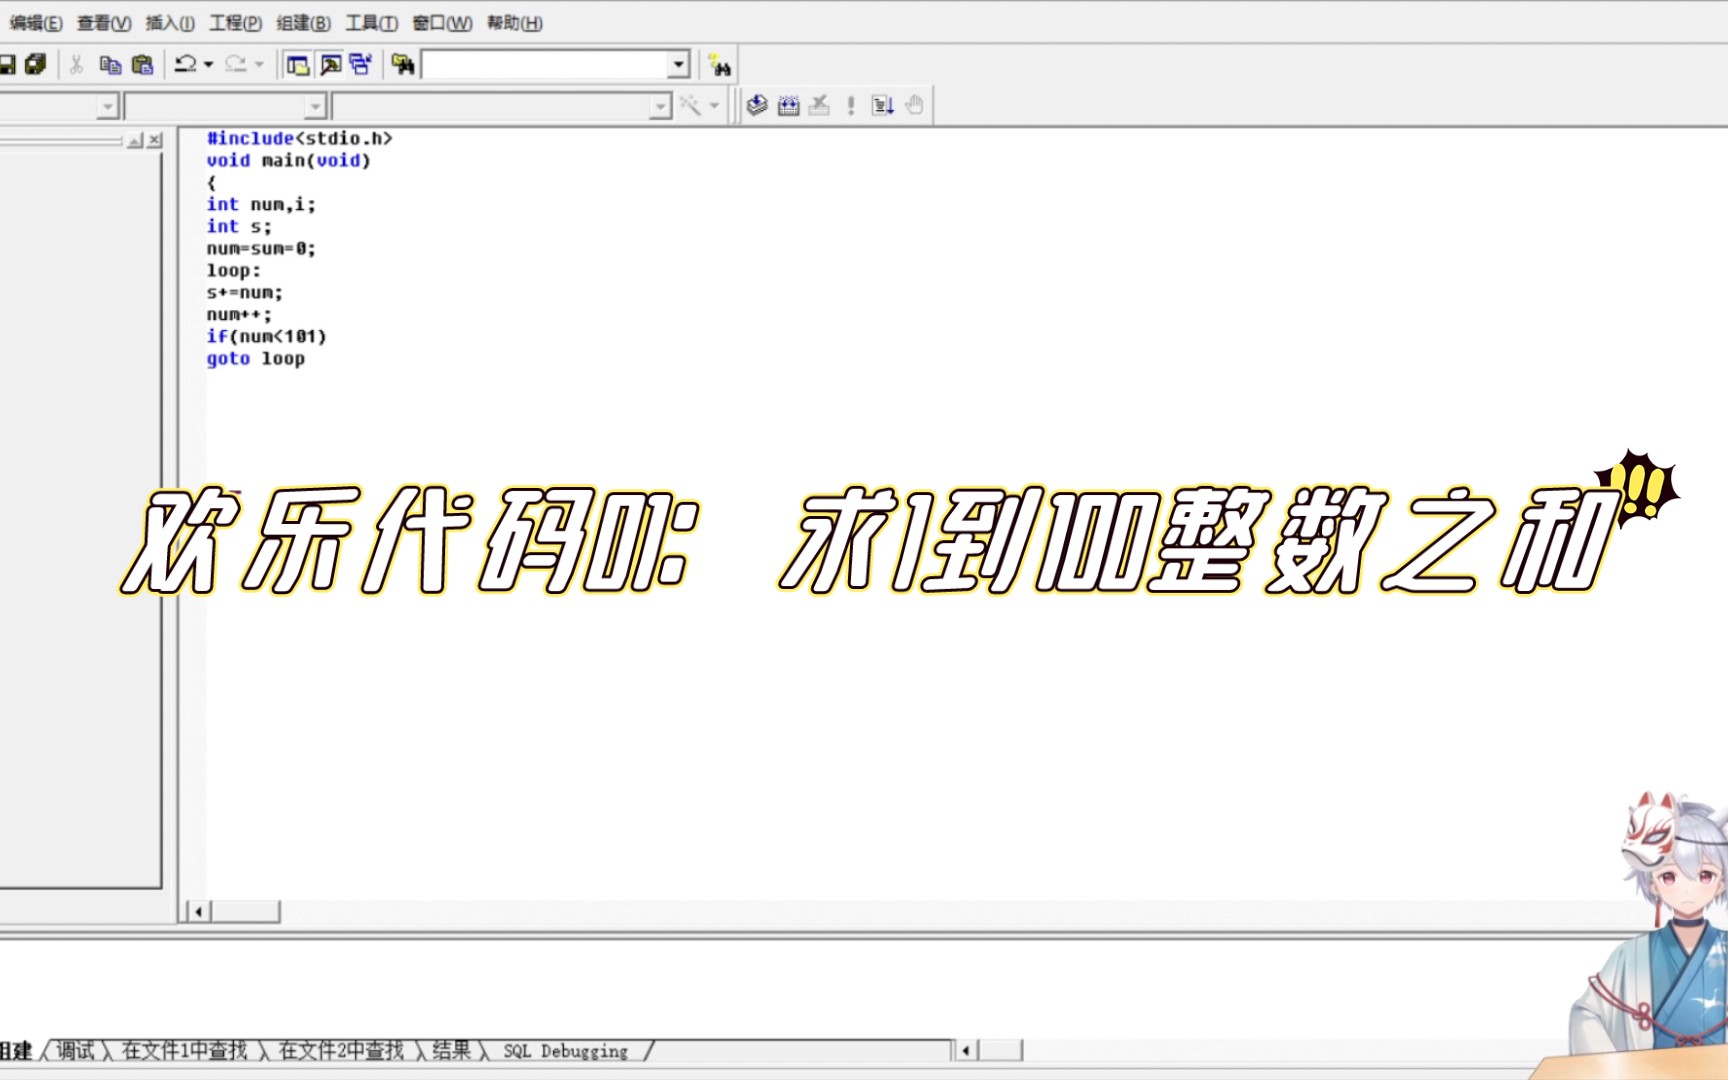Cut the selected code with the scissors icon

coord(75,64)
